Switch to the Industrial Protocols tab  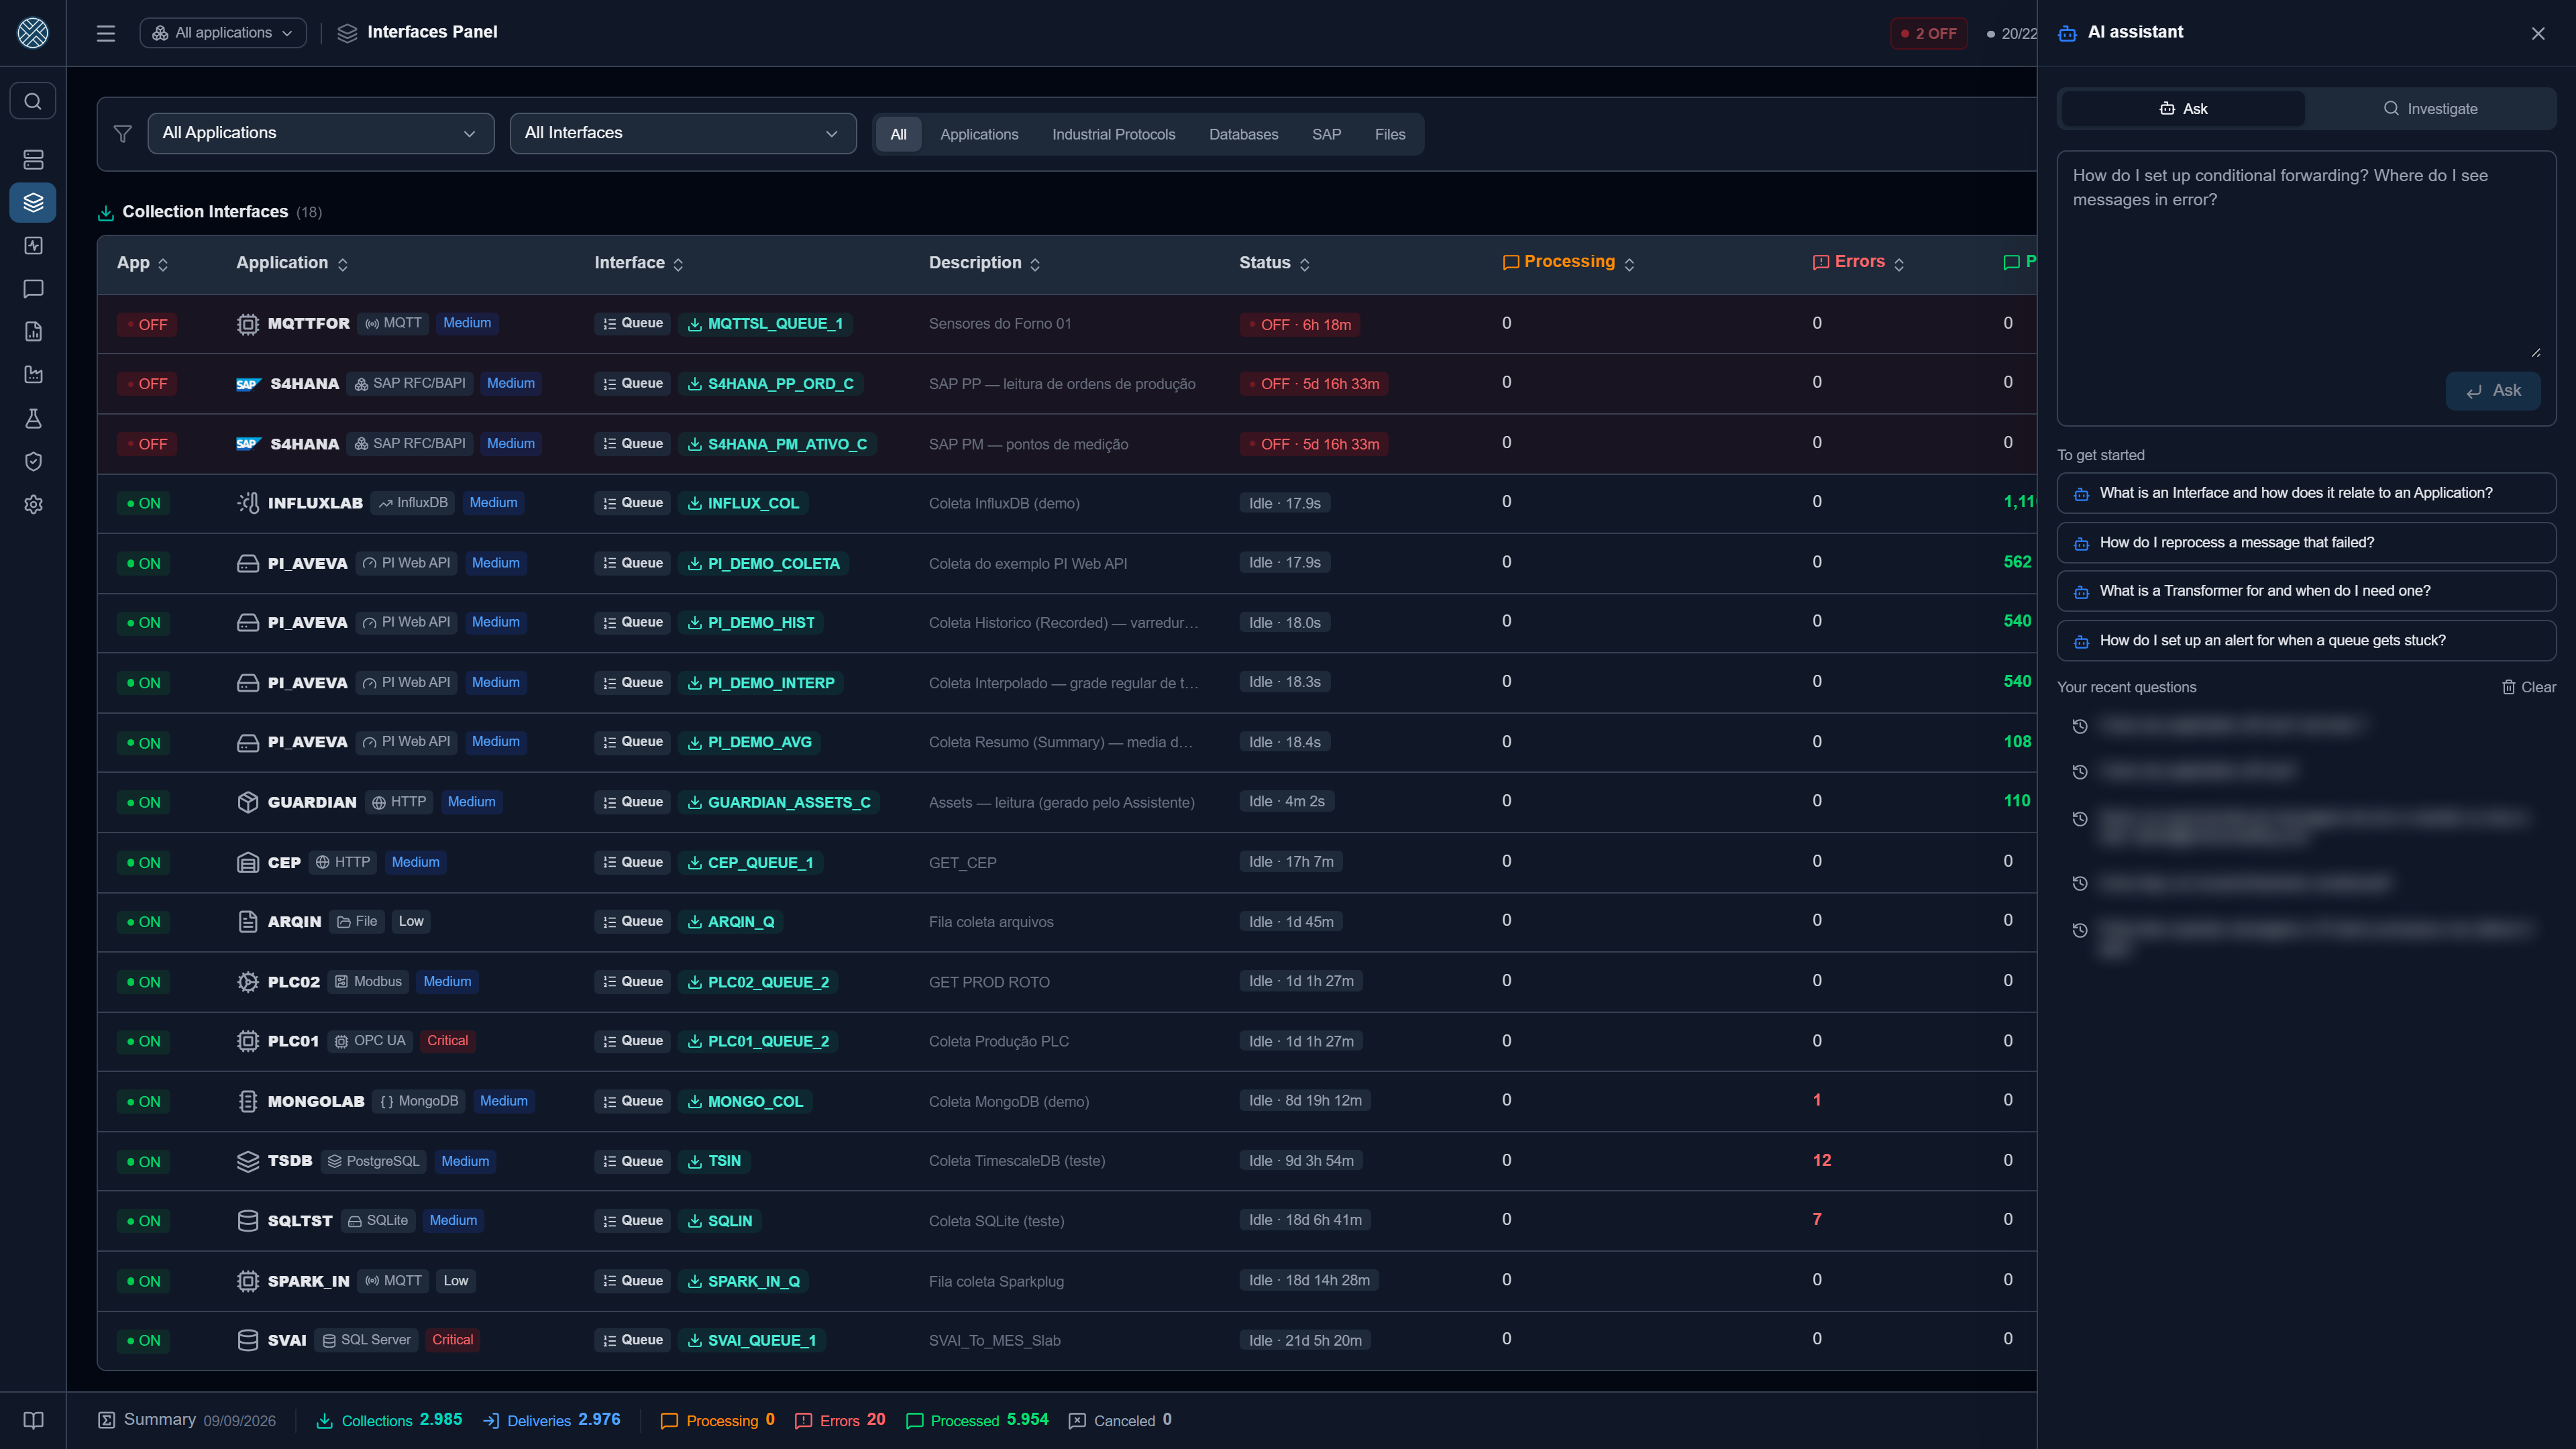click(x=1113, y=134)
